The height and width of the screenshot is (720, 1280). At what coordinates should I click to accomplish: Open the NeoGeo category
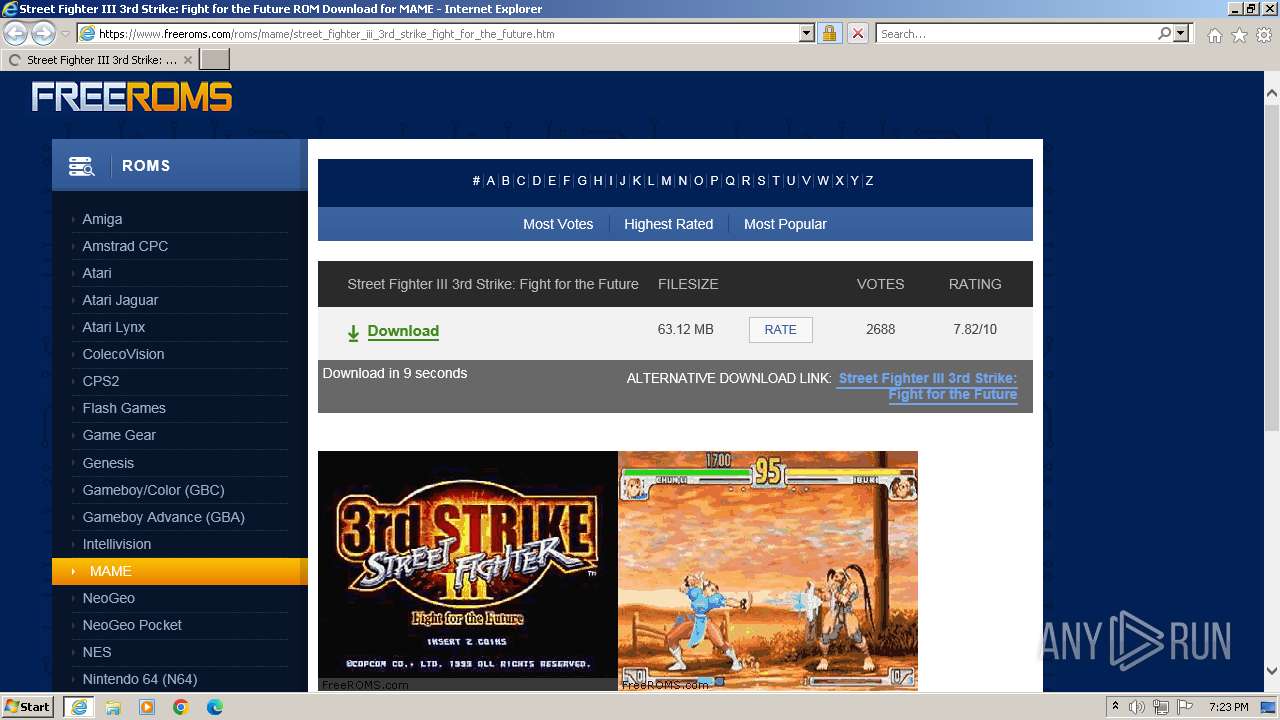108,598
